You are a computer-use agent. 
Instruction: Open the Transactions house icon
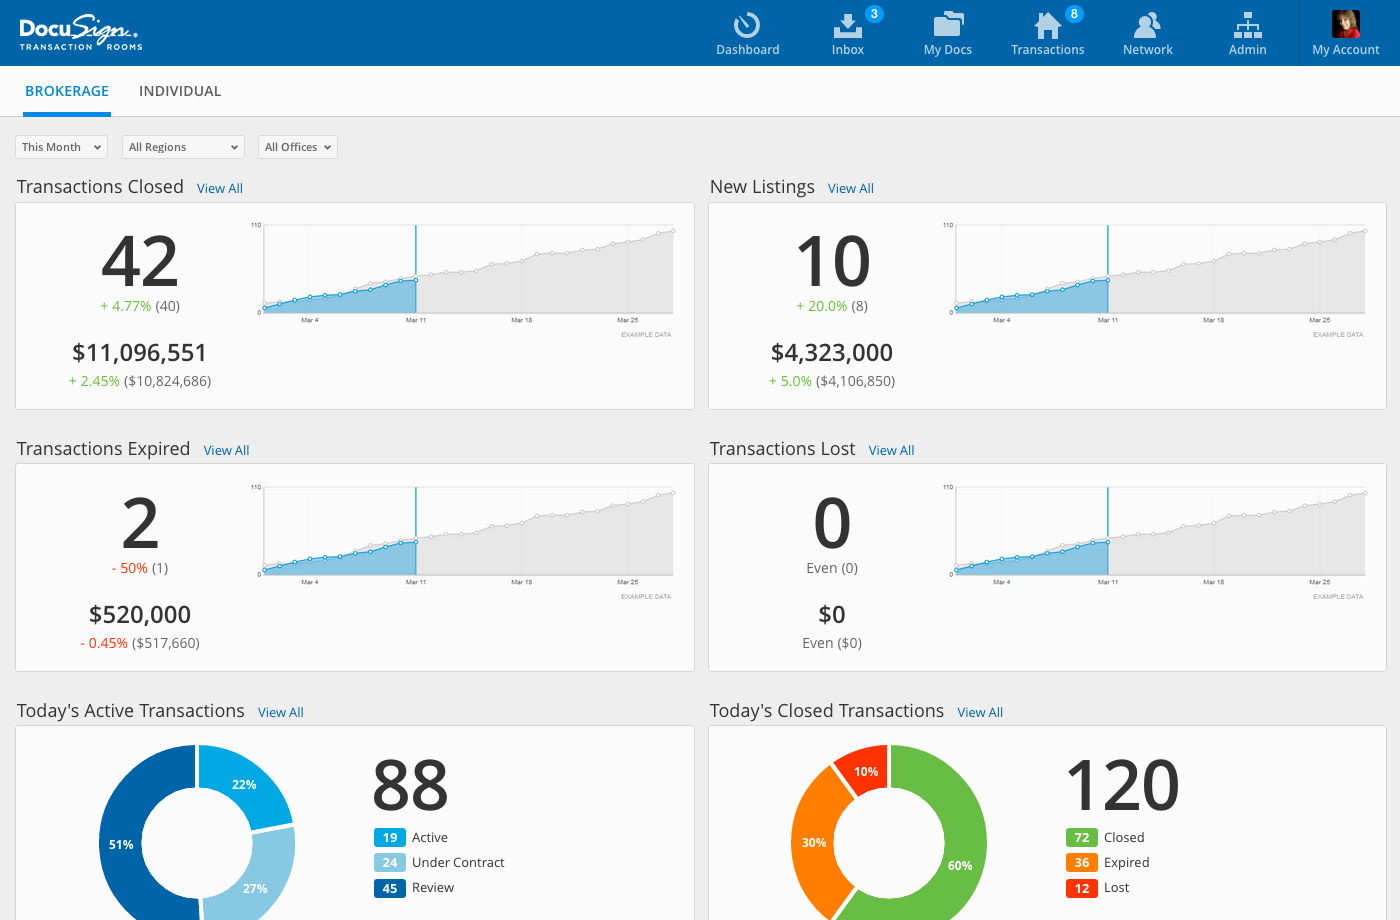pos(1047,25)
